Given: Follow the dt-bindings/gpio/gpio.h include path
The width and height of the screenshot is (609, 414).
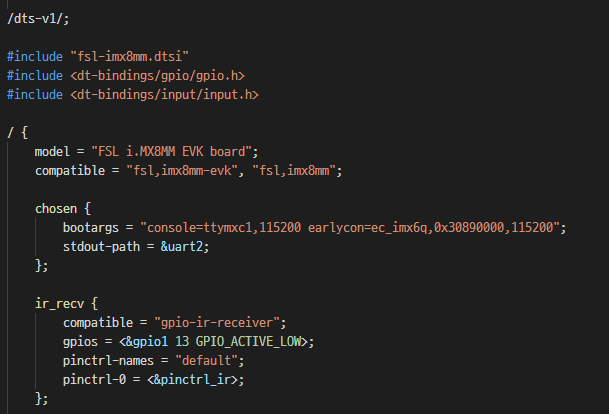Looking at the screenshot, I should tap(156, 75).
